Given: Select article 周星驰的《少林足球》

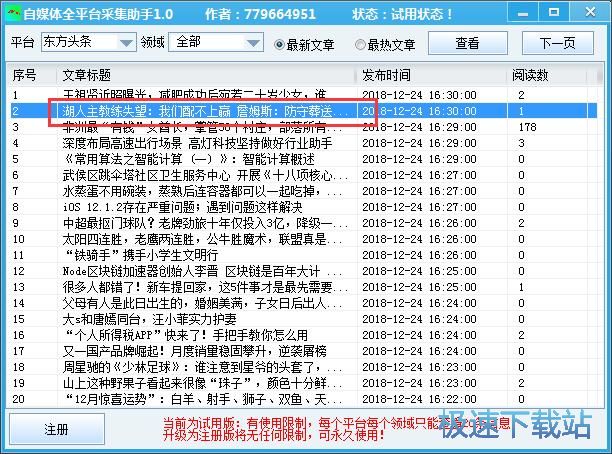Looking at the screenshot, I should (x=202, y=367).
